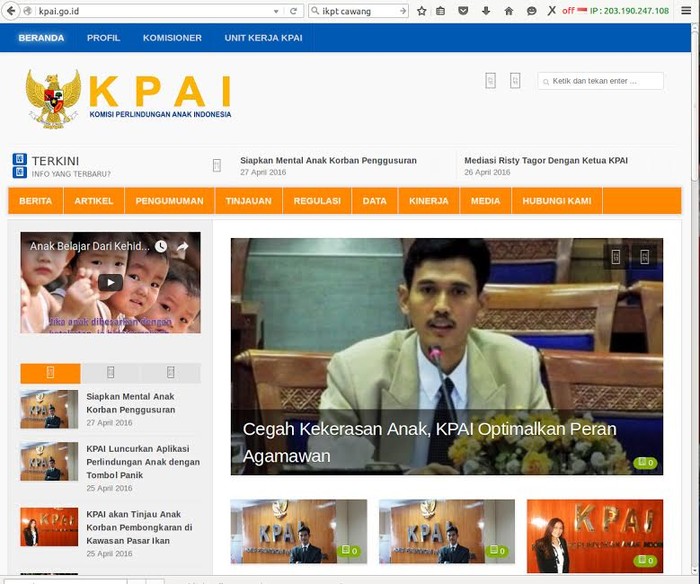Play the 'Anak Belajar Dari Kehid...' video
The image size is (700, 584).
[x=110, y=283]
